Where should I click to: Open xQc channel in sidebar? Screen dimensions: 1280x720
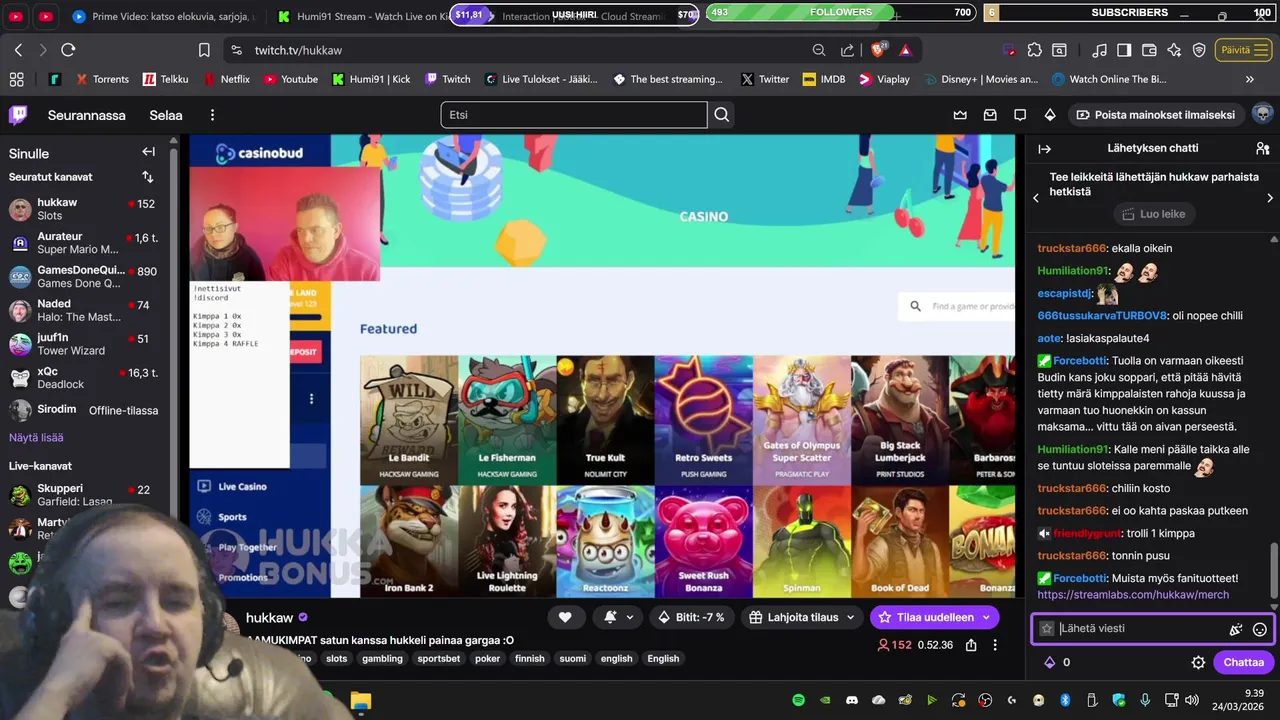(x=84, y=378)
